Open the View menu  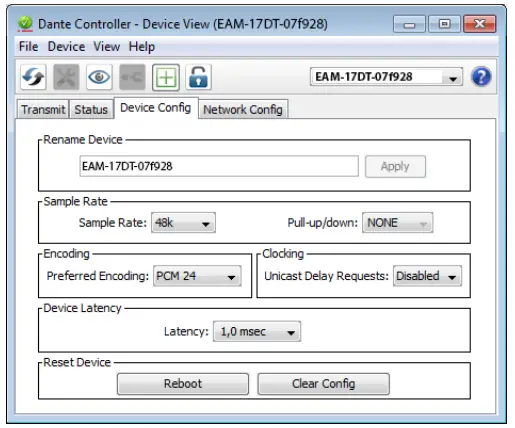coord(107,46)
